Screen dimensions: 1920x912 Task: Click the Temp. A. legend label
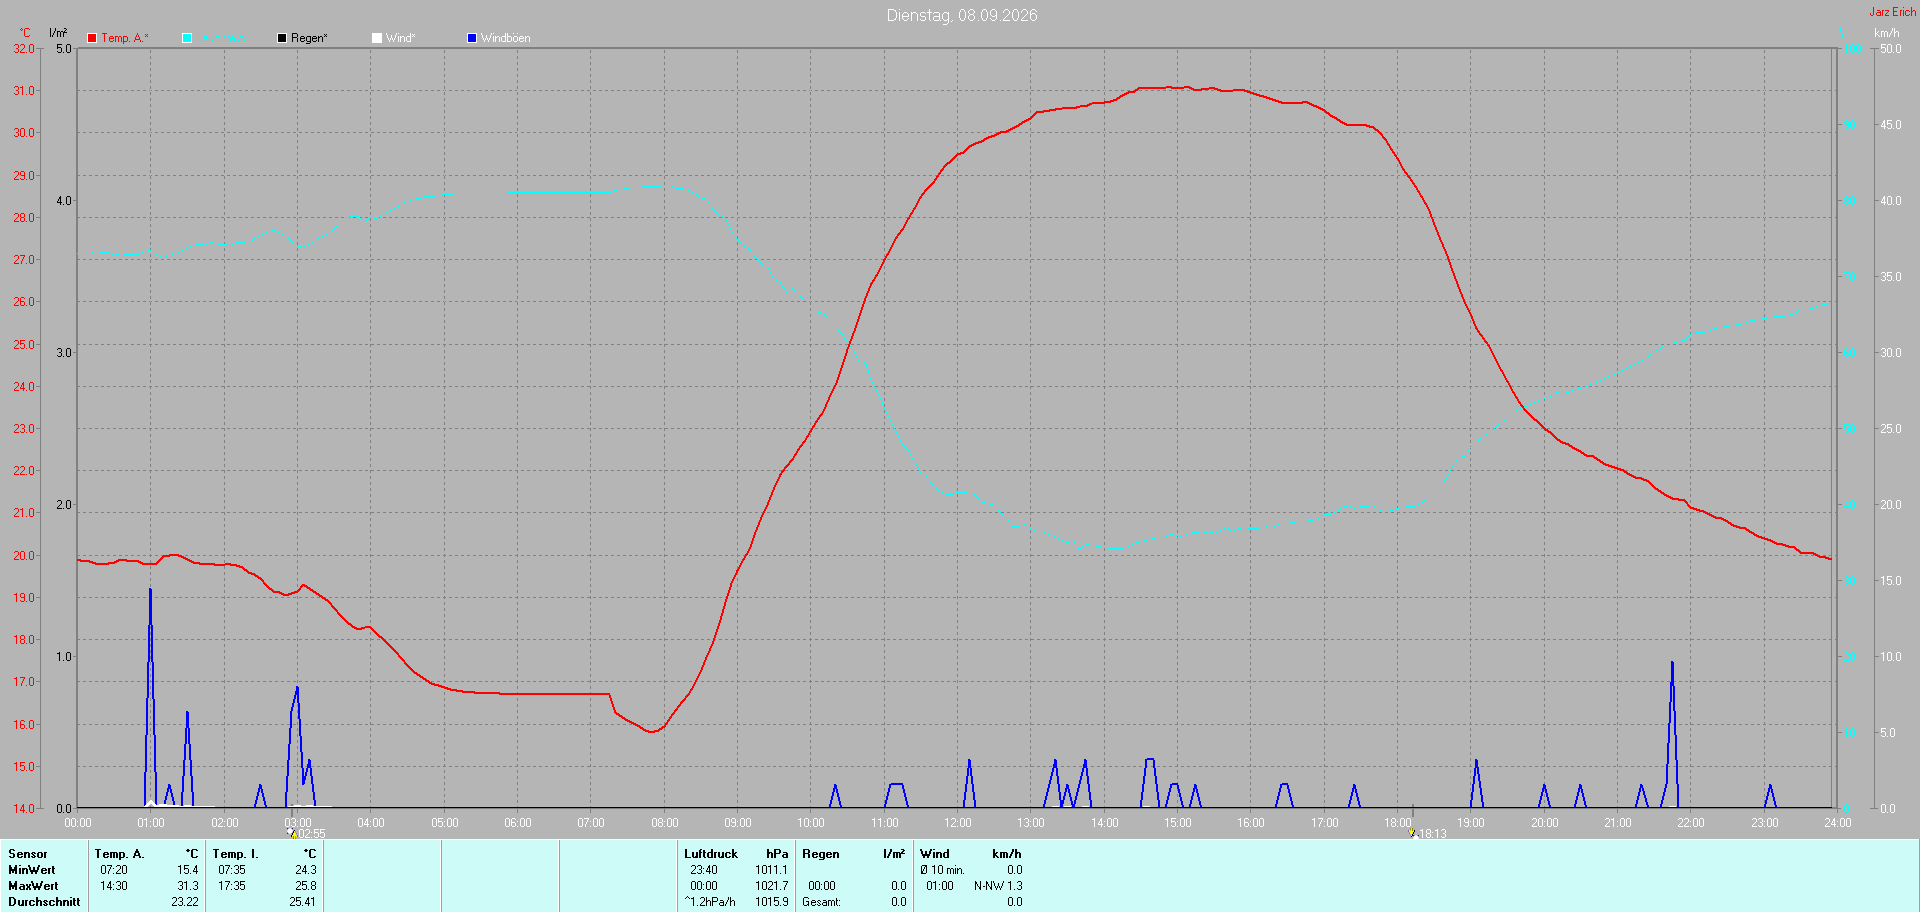coord(124,38)
